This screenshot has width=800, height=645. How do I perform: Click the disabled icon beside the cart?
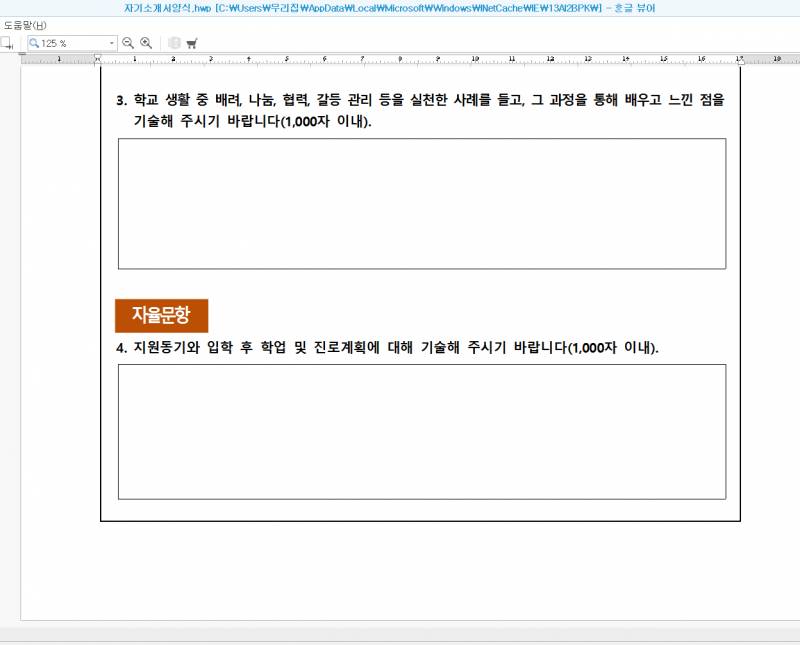pos(174,42)
